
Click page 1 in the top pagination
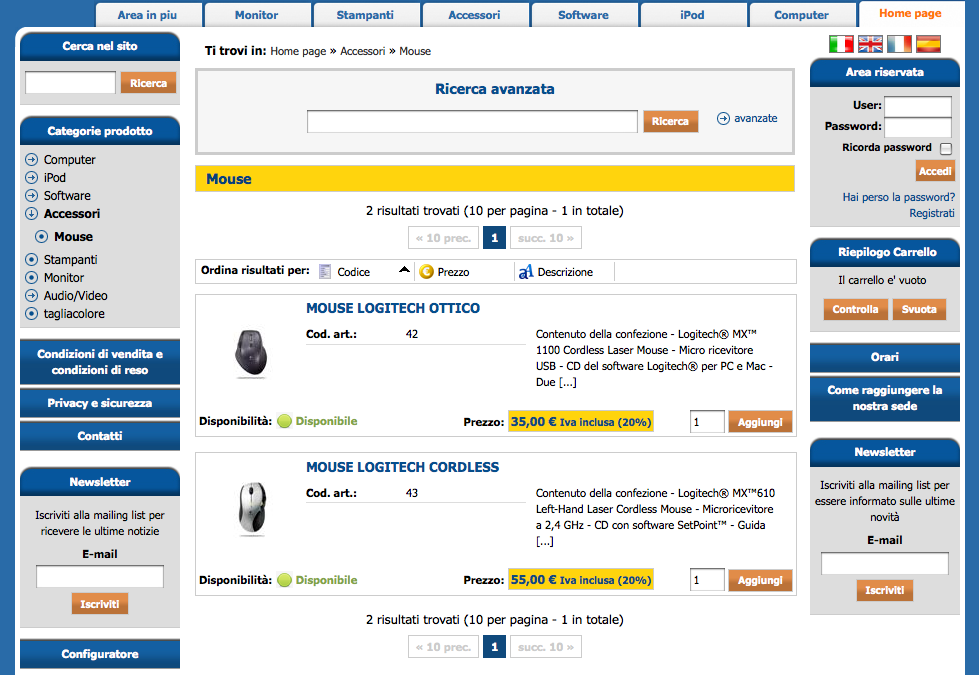tap(494, 238)
